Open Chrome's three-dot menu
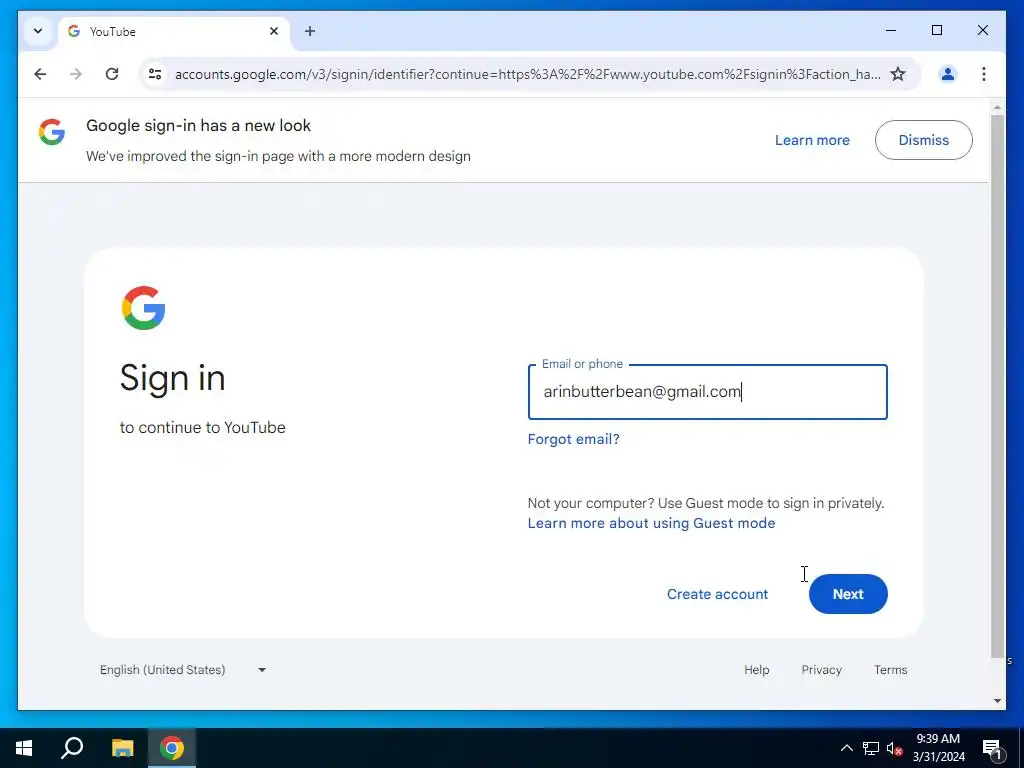 984,74
